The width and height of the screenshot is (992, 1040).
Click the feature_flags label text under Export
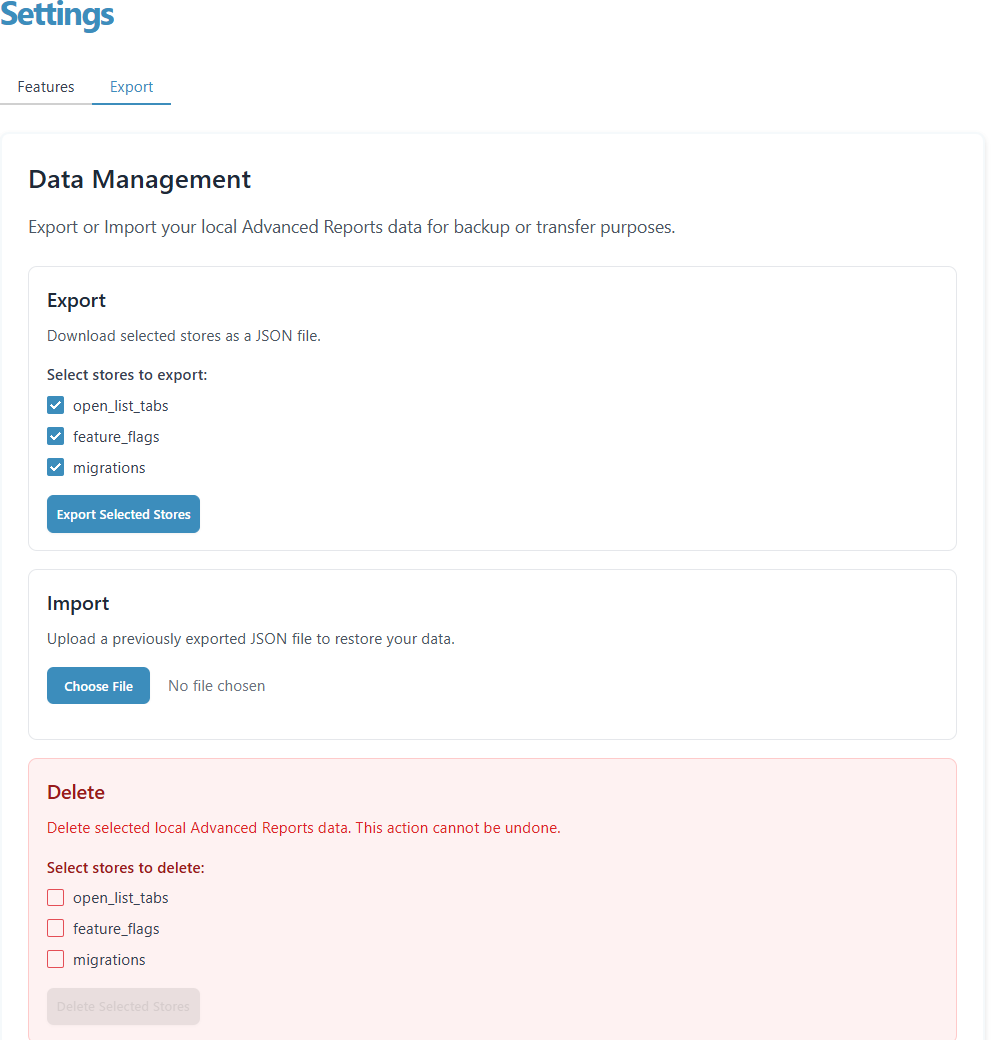(x=116, y=437)
